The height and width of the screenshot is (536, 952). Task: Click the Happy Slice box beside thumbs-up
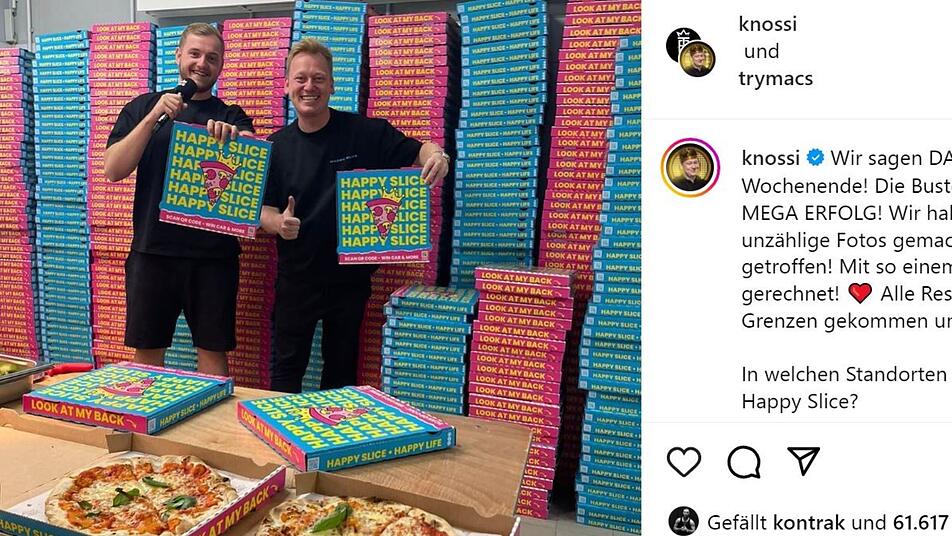point(384,216)
